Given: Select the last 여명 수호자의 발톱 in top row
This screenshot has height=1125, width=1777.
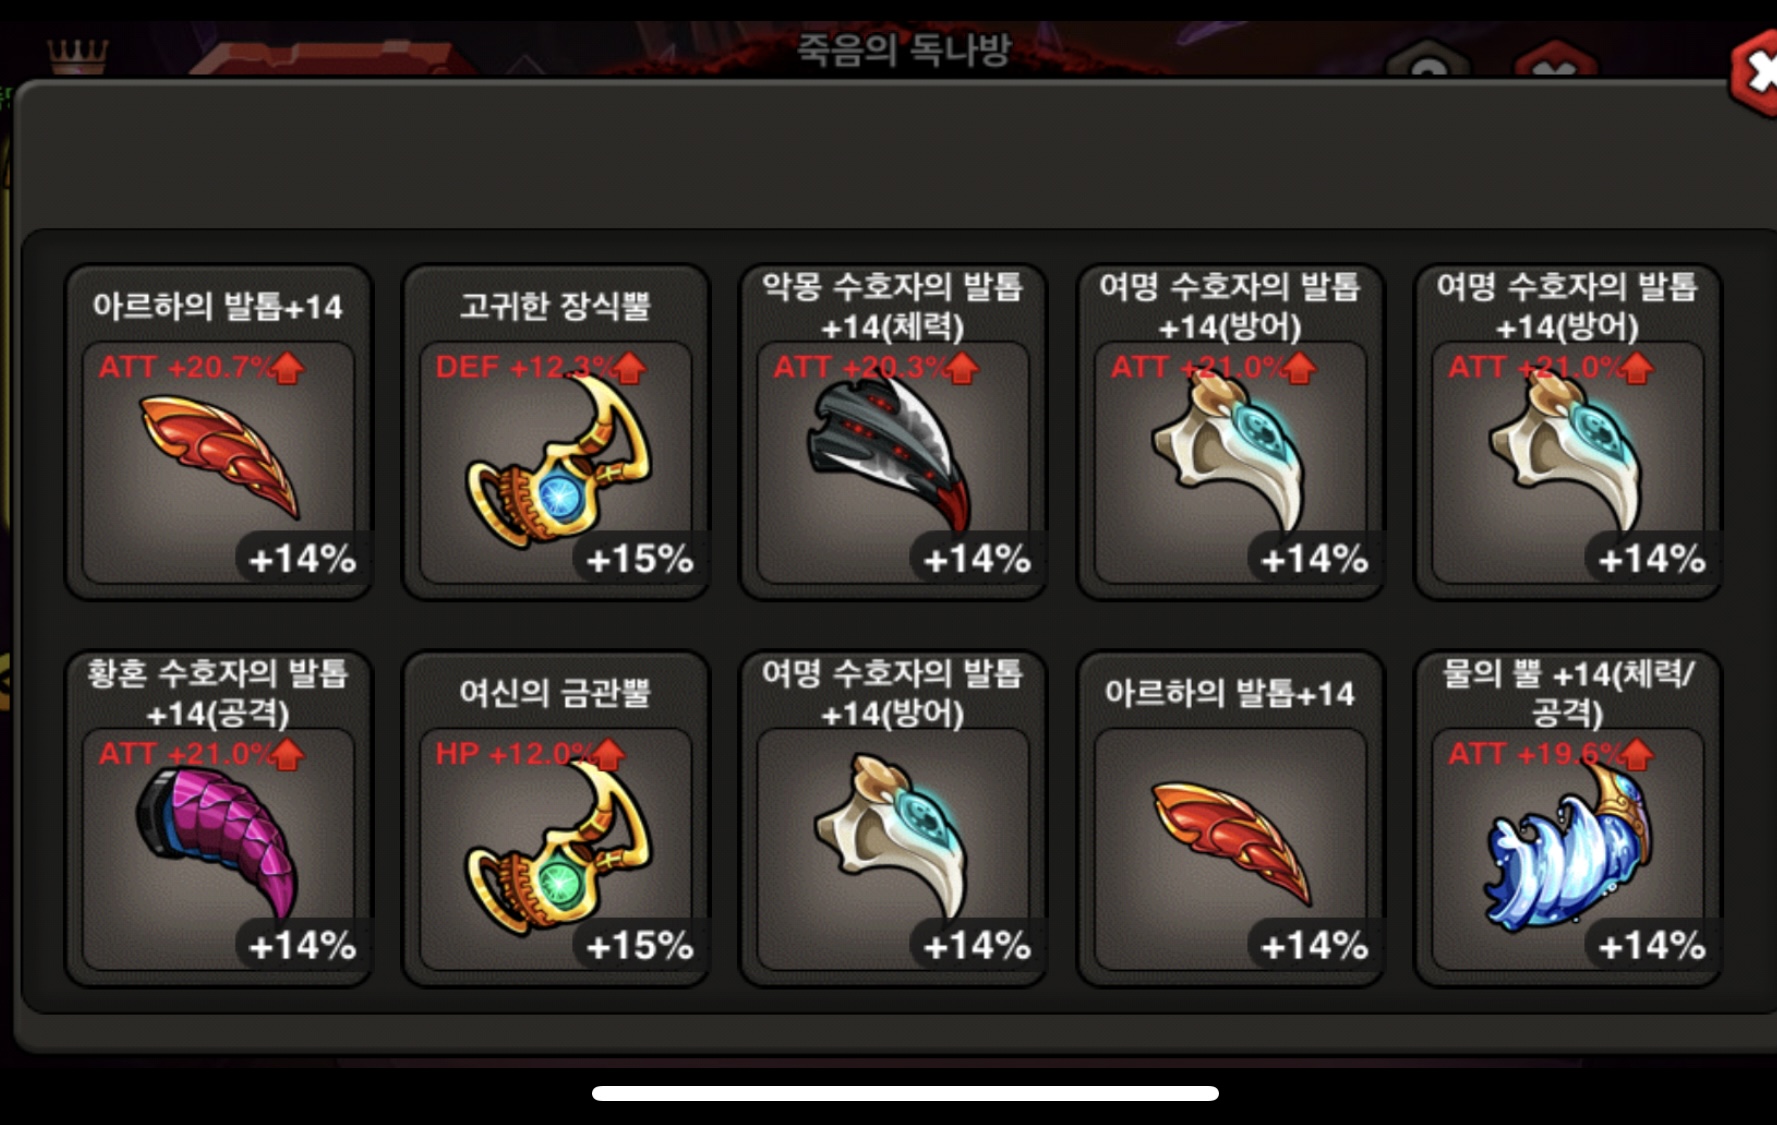Looking at the screenshot, I should pyautogui.click(x=1568, y=432).
